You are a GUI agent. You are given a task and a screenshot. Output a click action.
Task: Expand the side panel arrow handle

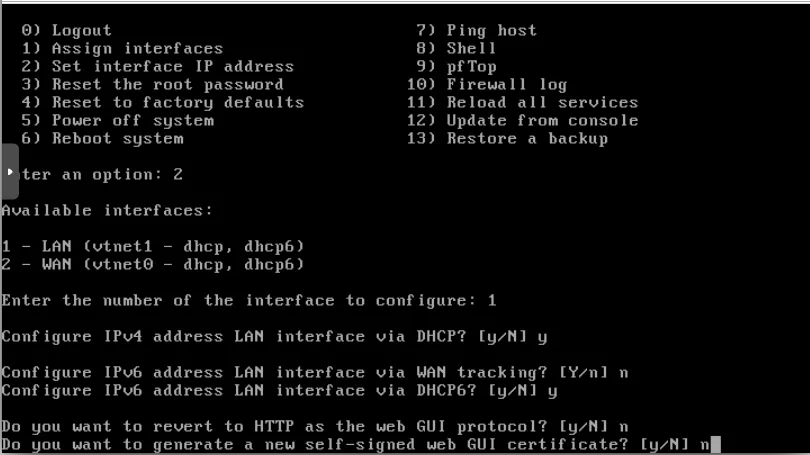(9, 172)
